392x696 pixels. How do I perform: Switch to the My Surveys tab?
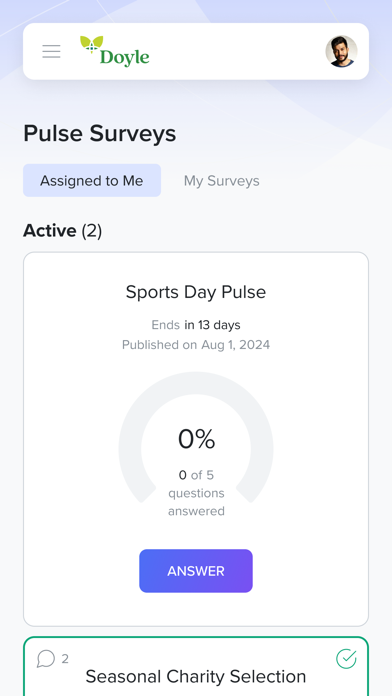click(222, 181)
